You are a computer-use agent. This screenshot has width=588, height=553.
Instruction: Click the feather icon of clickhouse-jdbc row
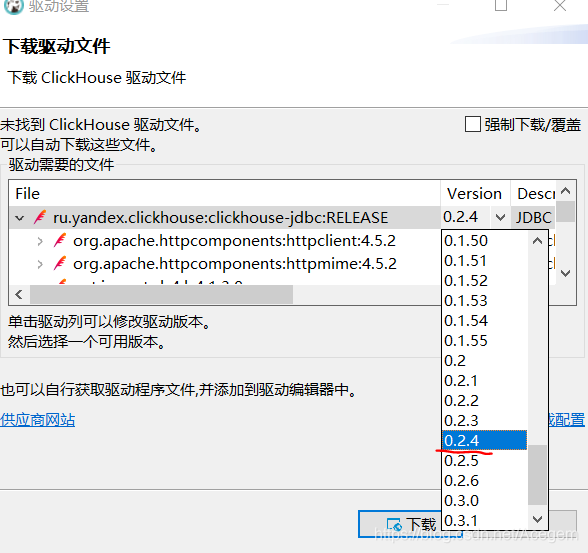40,217
